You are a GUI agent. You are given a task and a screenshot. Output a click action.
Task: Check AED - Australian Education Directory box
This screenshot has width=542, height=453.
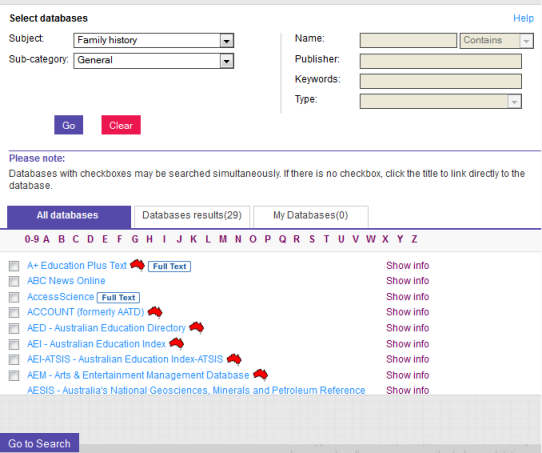point(14,328)
